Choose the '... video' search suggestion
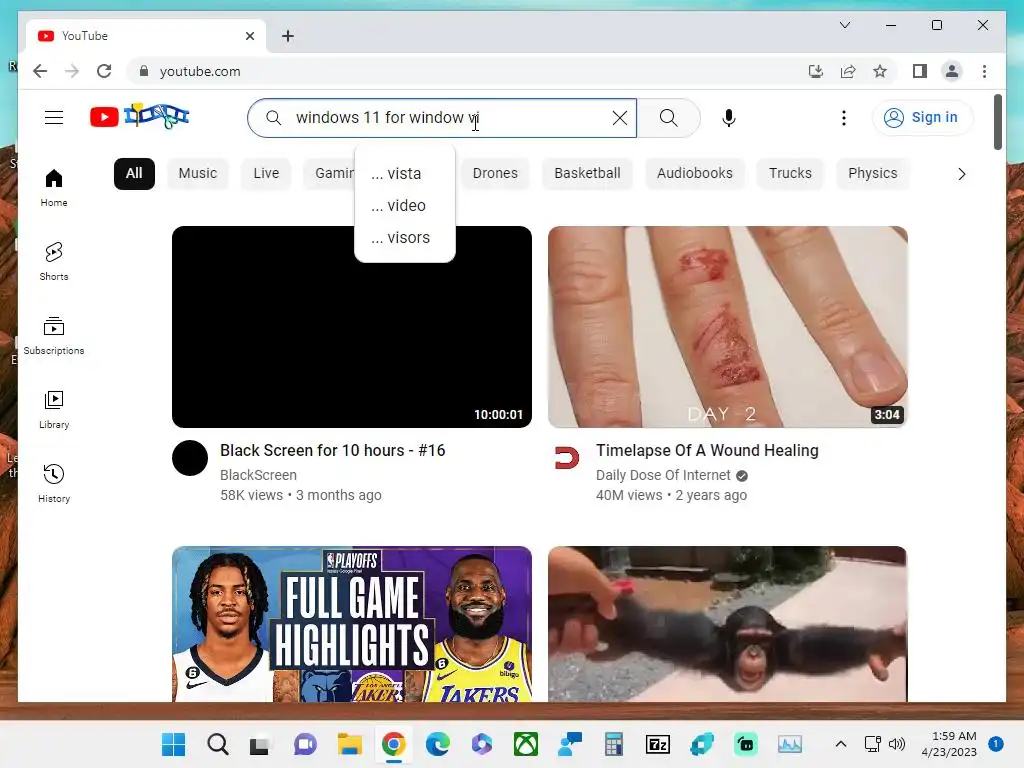 tap(405, 206)
